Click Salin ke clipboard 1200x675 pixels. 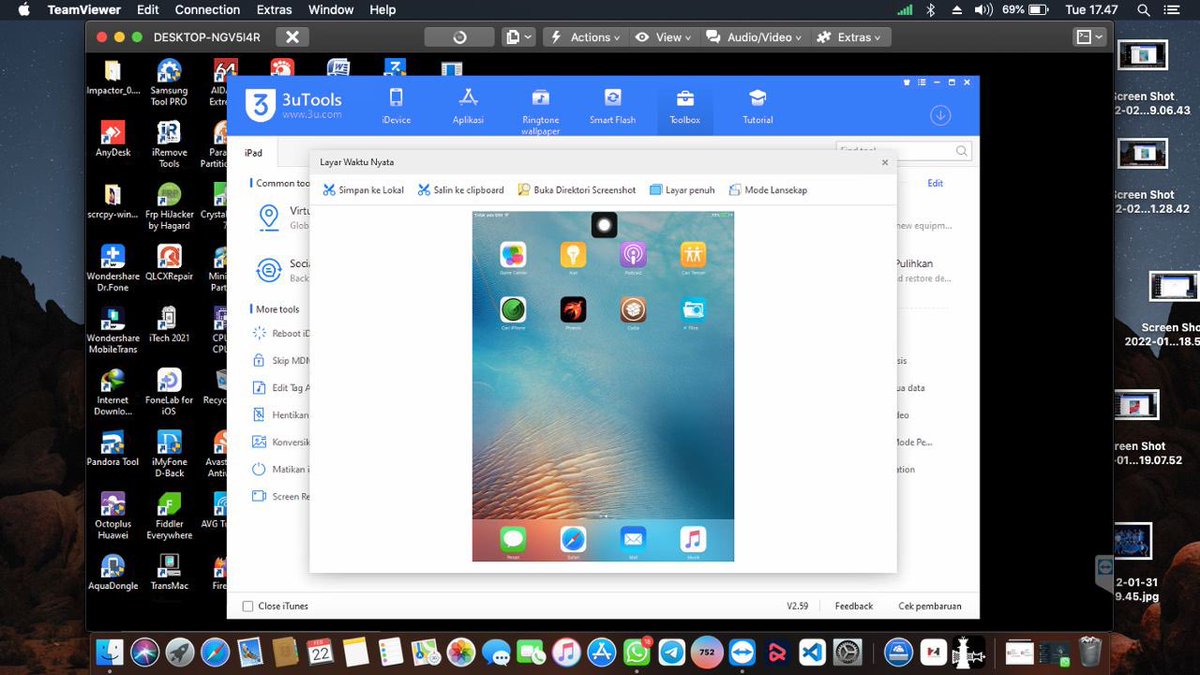(x=460, y=190)
